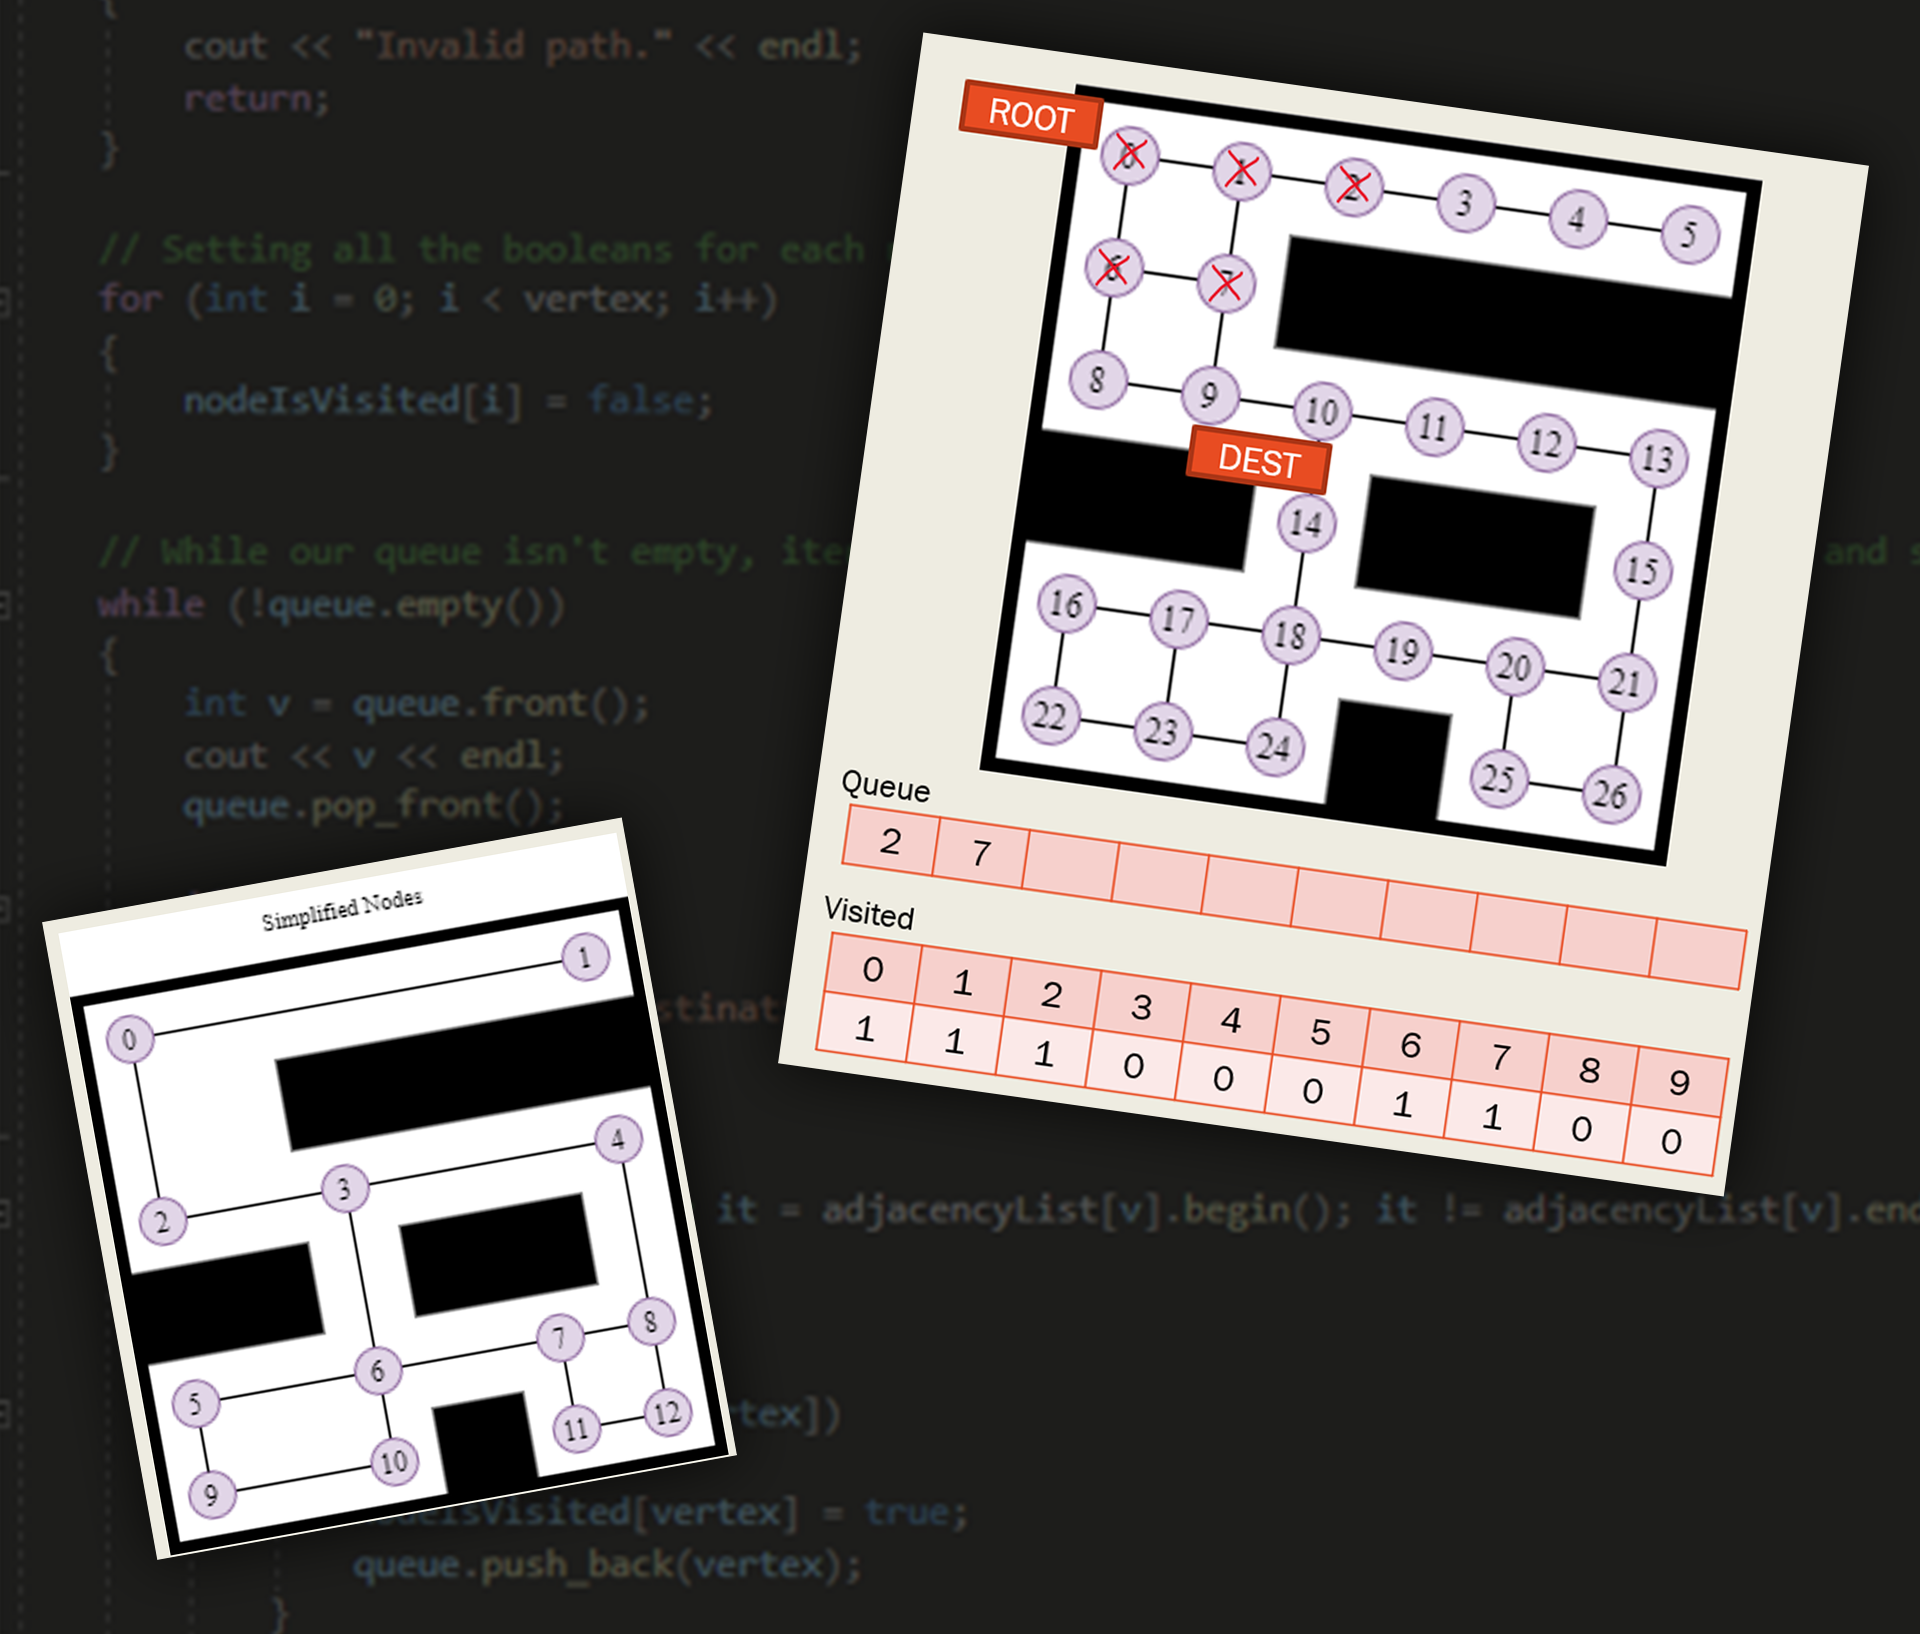Image resolution: width=1920 pixels, height=1634 pixels.
Task: Select node 8 in the ROOT maze graph
Action: (1098, 380)
